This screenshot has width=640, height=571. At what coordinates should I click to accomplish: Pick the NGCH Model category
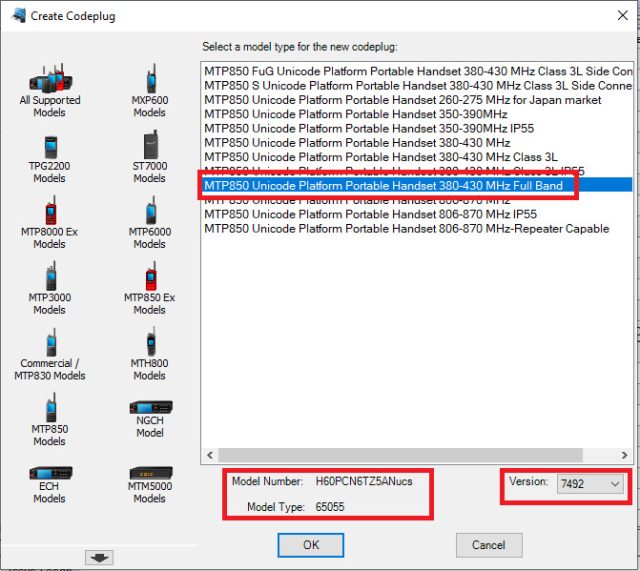[151, 419]
